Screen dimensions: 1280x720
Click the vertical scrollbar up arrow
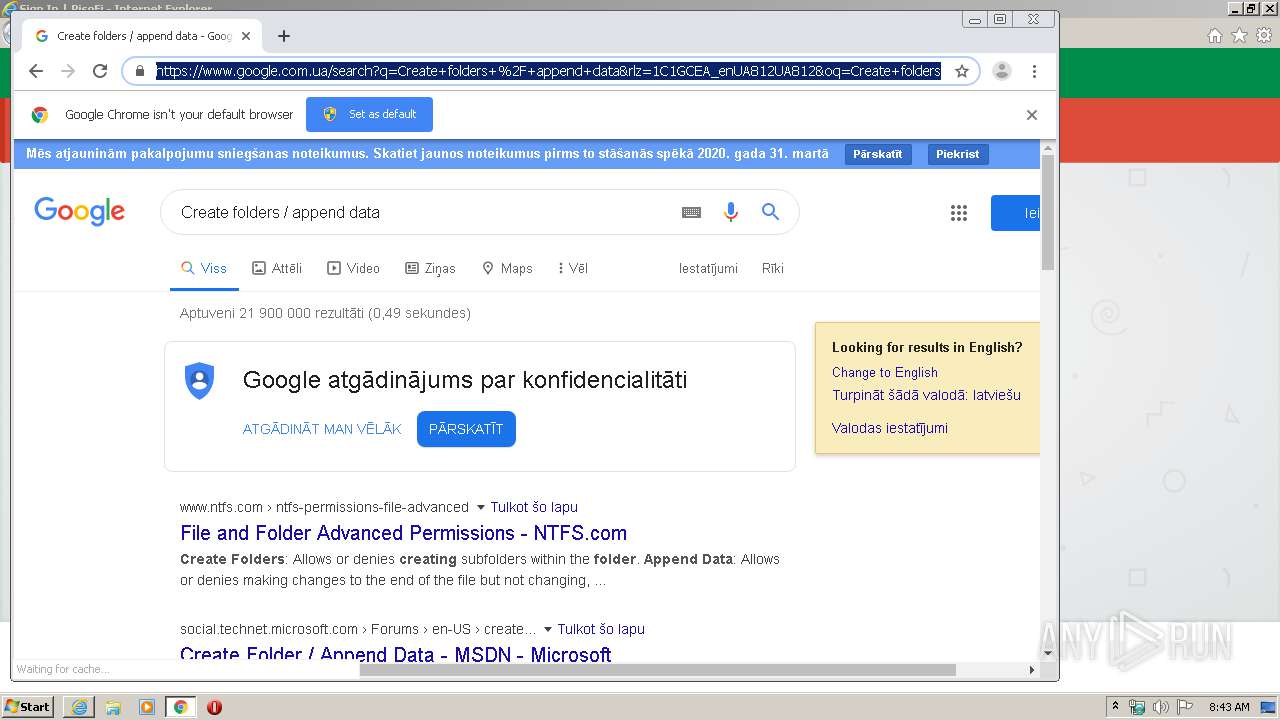(1048, 149)
